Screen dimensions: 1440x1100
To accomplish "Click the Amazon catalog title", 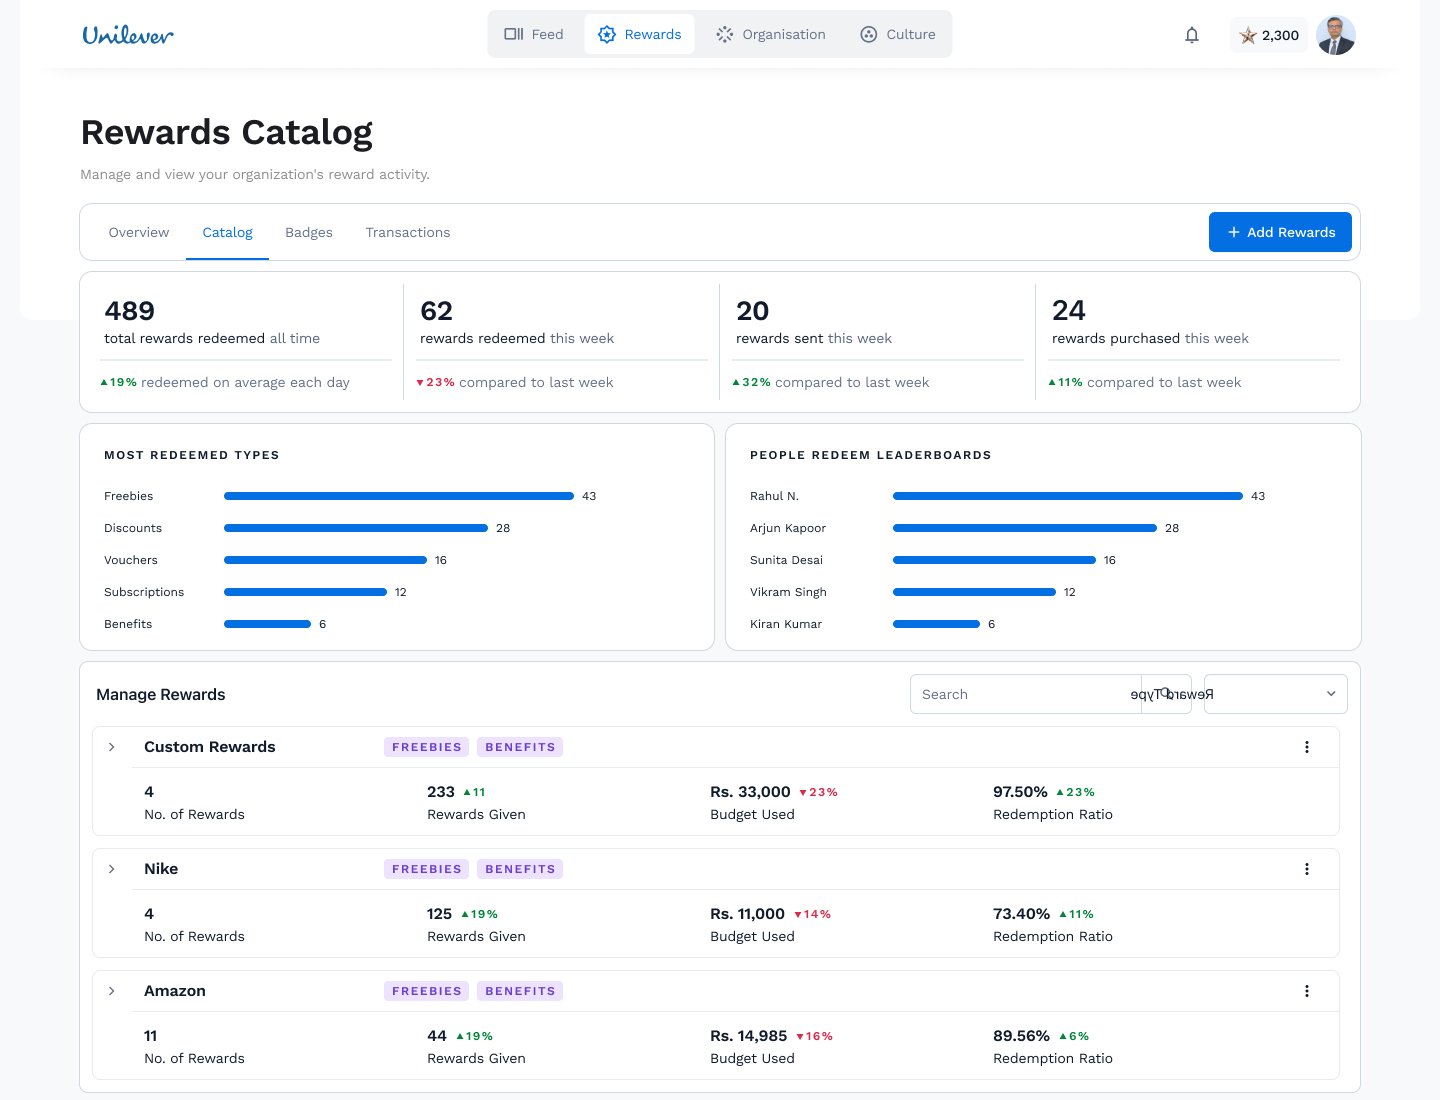I will [x=175, y=991].
